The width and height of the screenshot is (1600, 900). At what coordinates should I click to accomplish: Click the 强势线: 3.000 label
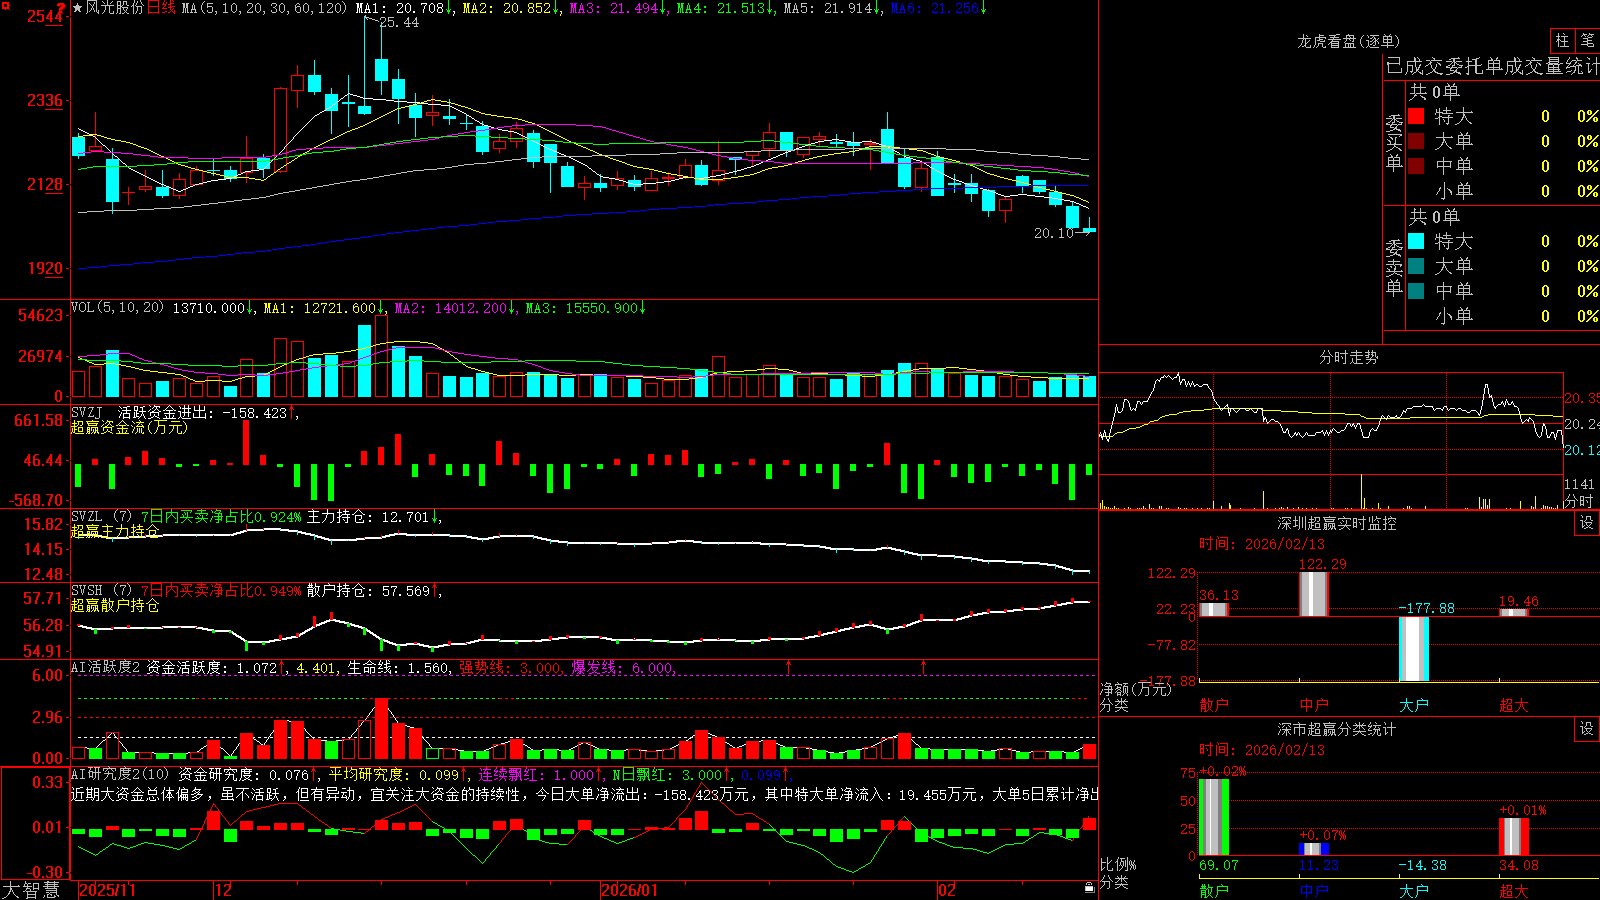[x=510, y=667]
